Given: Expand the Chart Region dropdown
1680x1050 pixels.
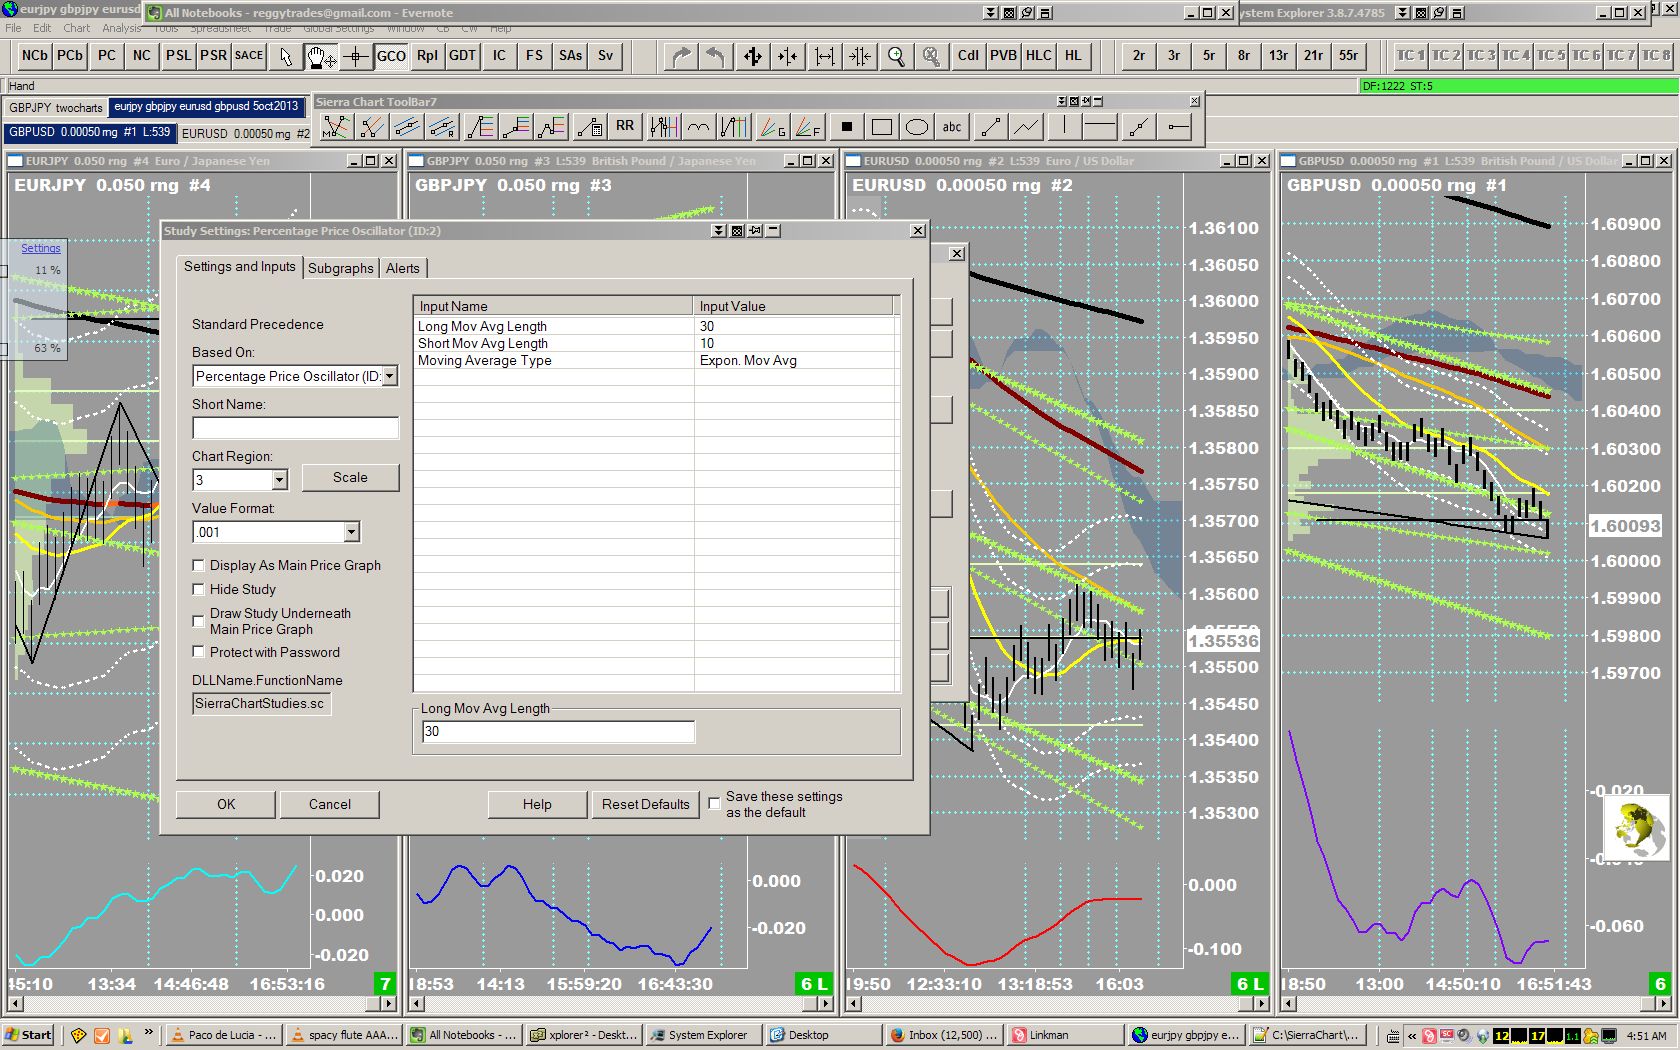Looking at the screenshot, I should point(279,481).
